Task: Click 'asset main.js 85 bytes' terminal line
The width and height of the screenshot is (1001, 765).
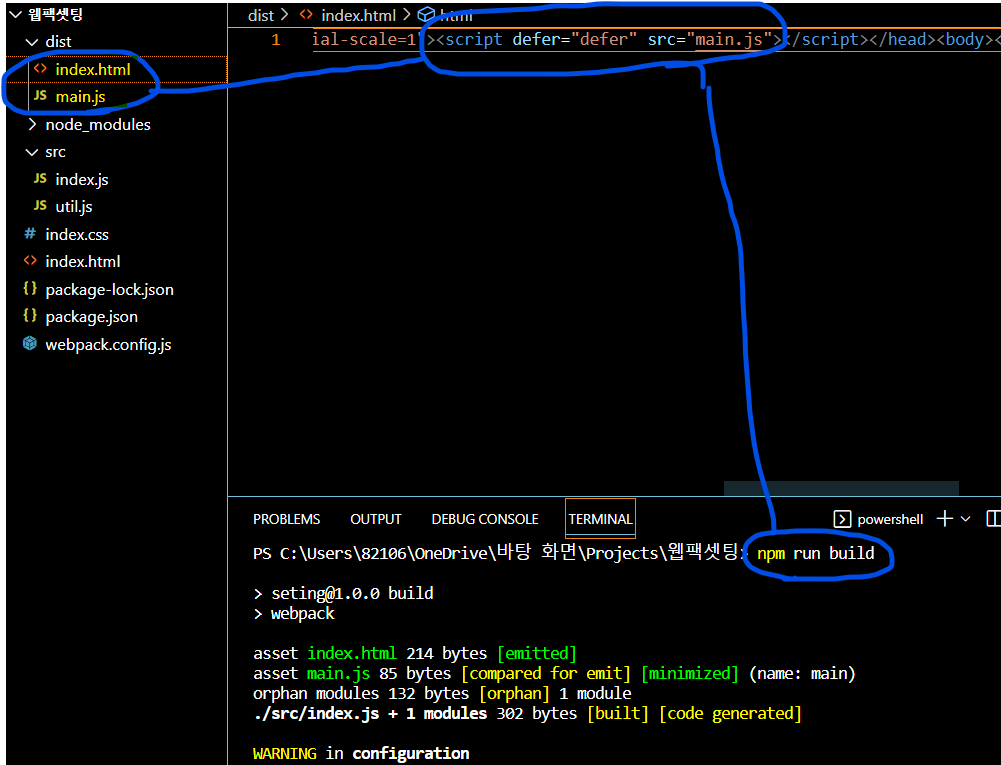Action: pyautogui.click(x=554, y=673)
